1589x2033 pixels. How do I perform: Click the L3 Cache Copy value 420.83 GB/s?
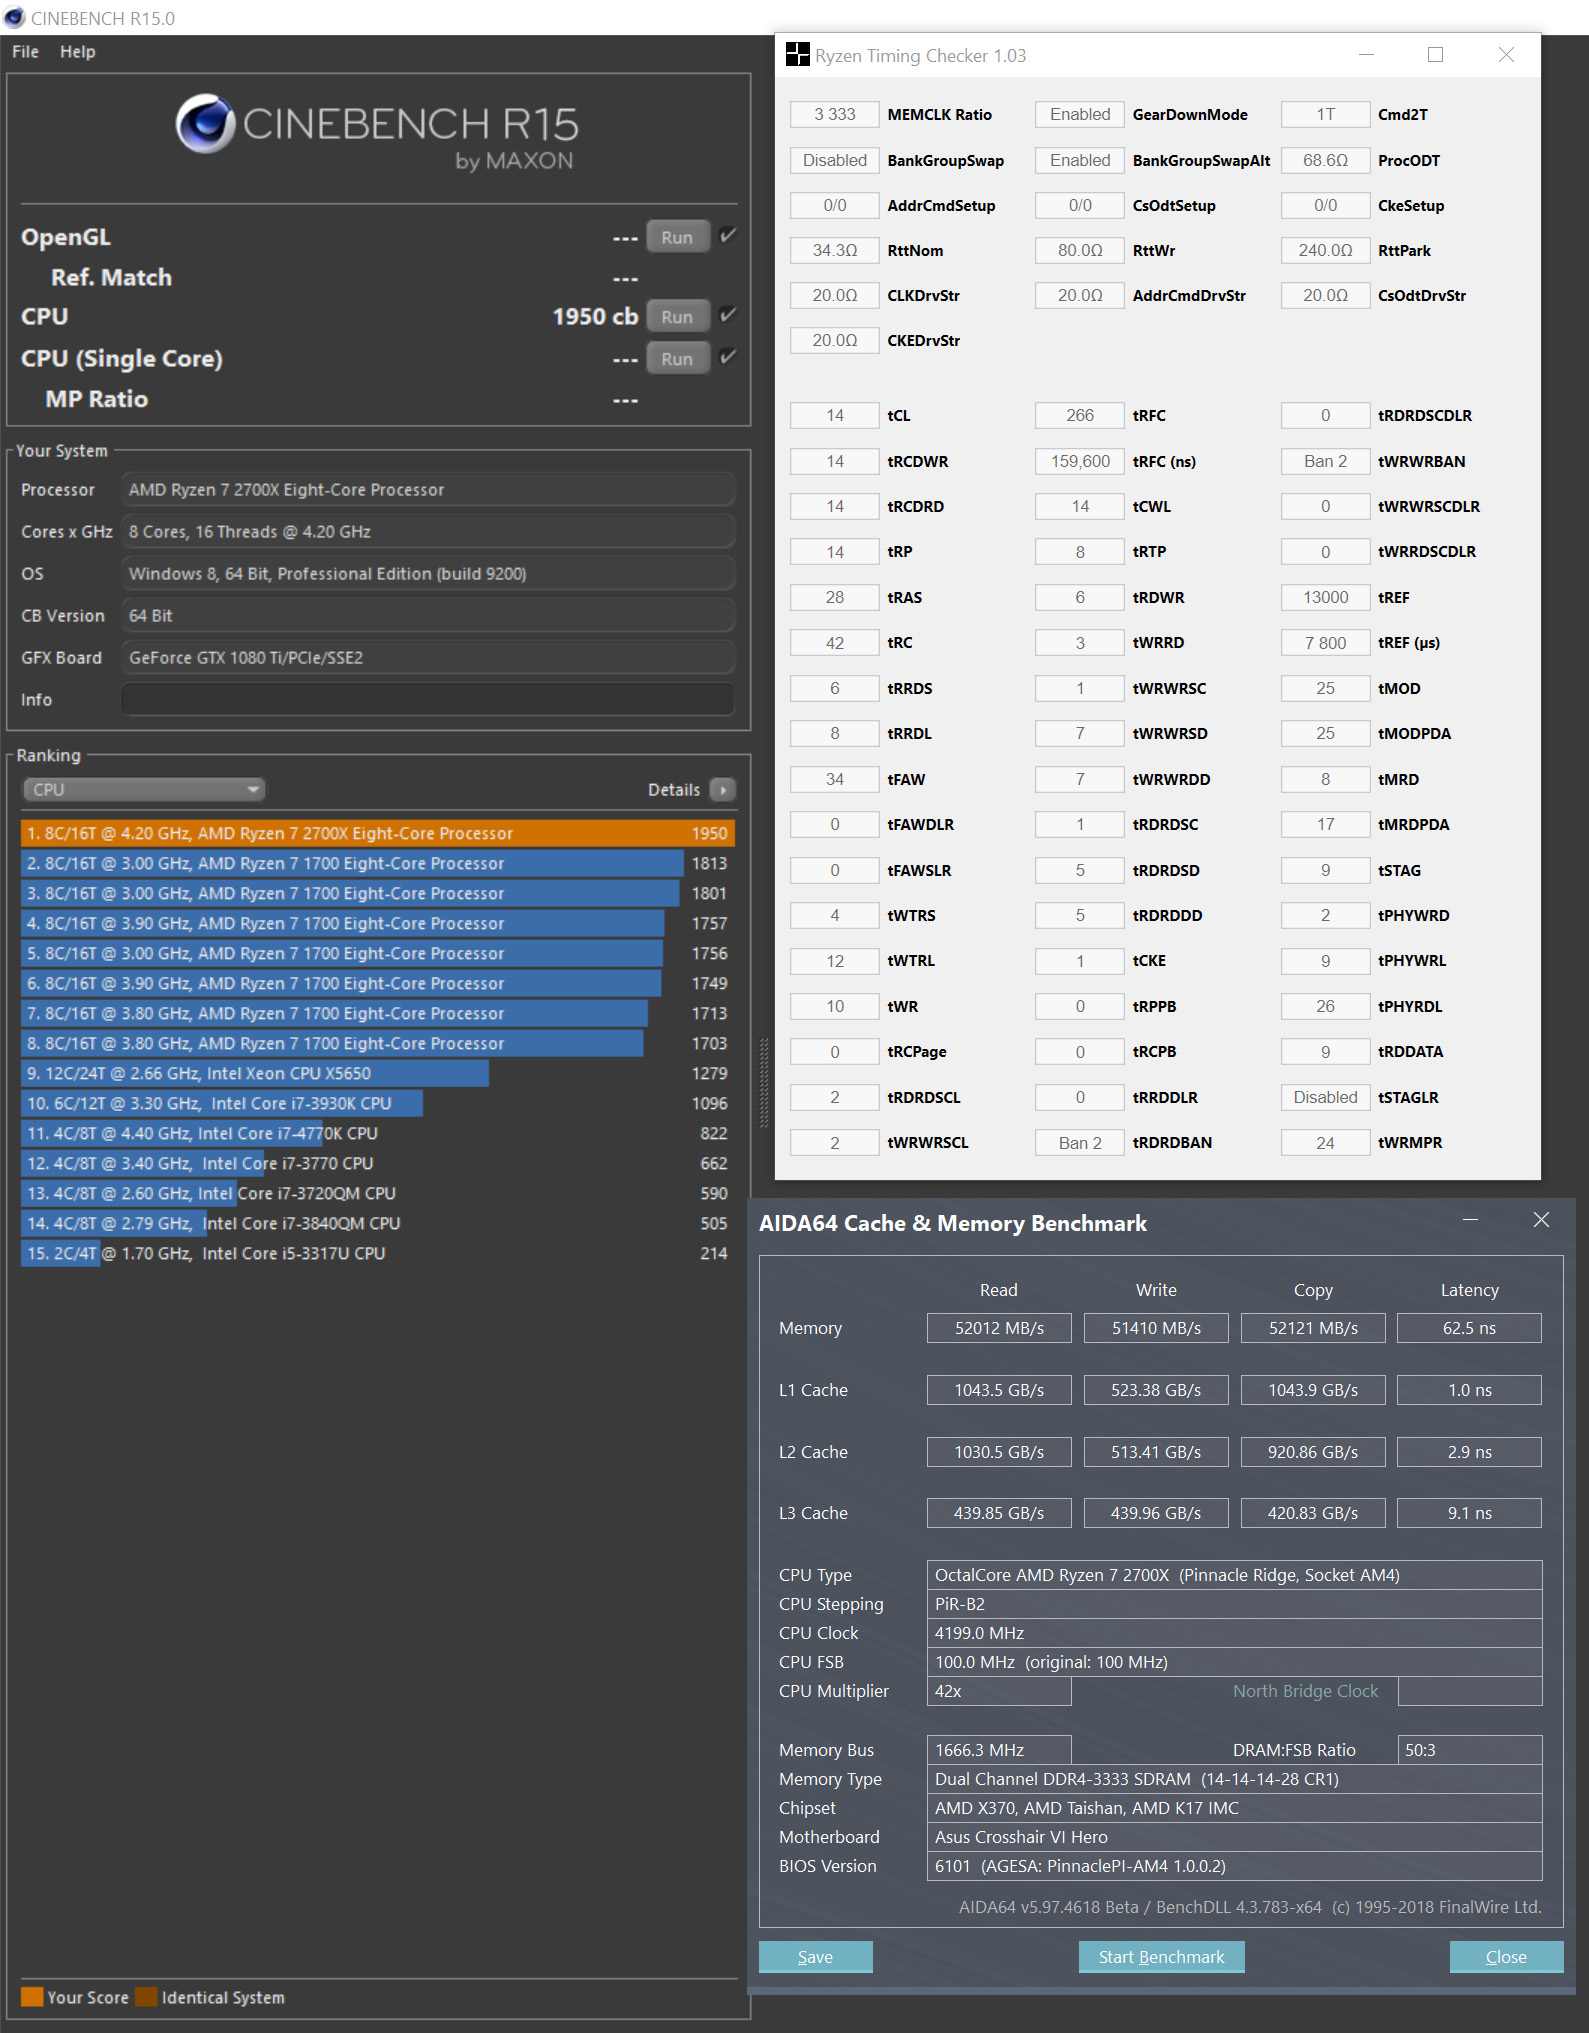(x=1313, y=1513)
